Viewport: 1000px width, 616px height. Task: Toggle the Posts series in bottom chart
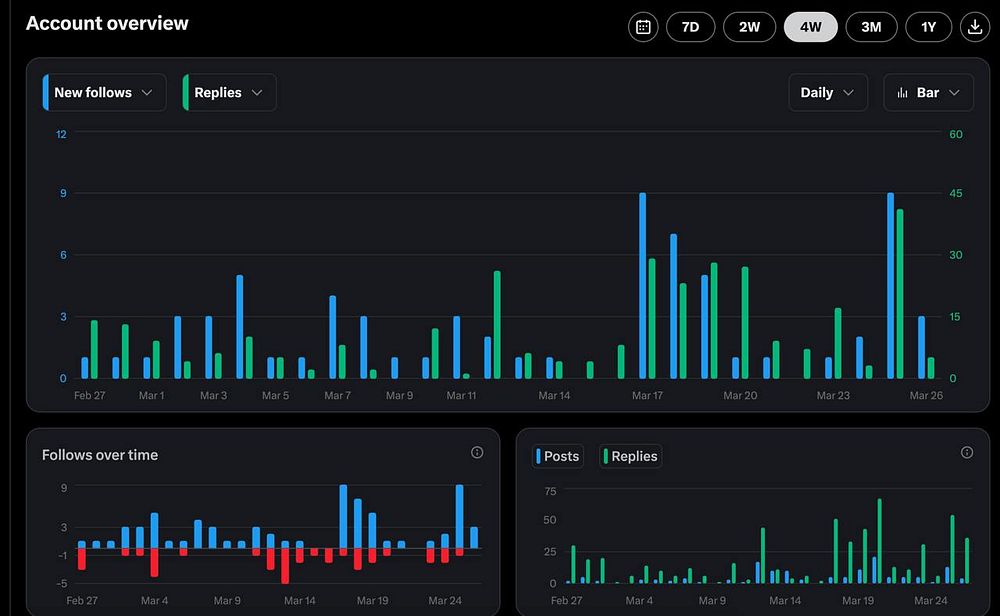pos(558,456)
